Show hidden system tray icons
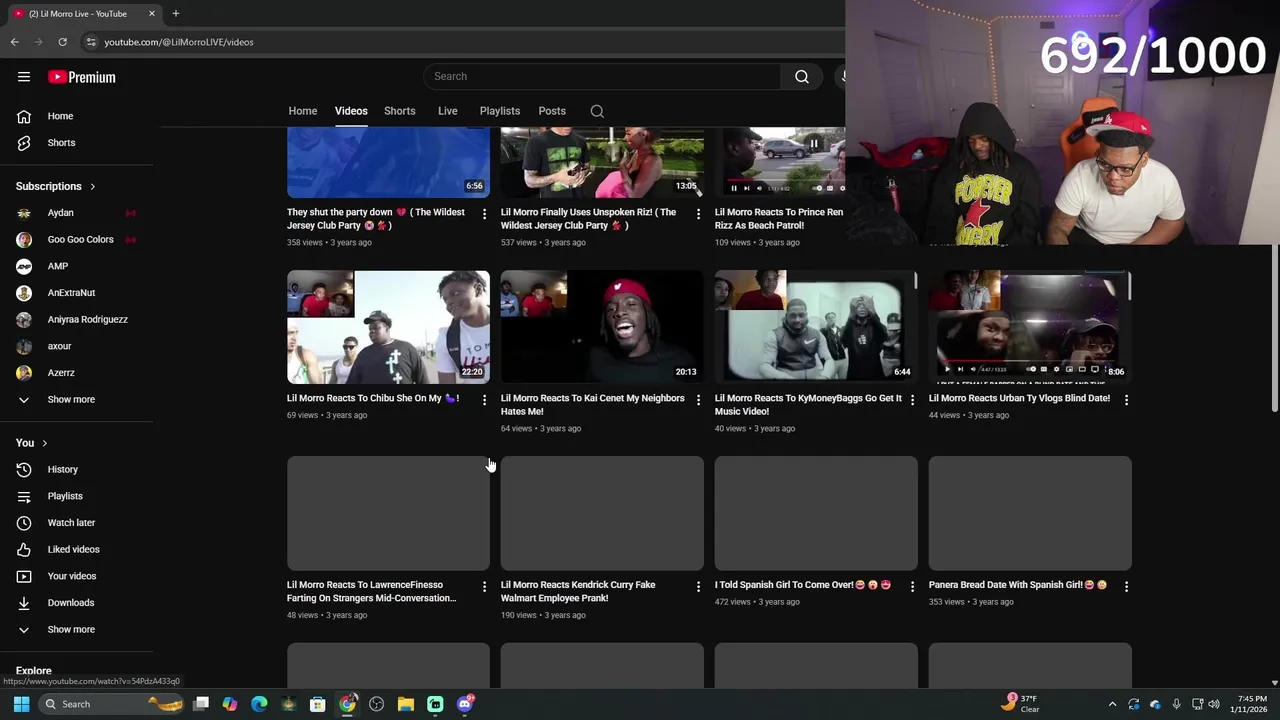The image size is (1280, 720). pyautogui.click(x=1112, y=704)
